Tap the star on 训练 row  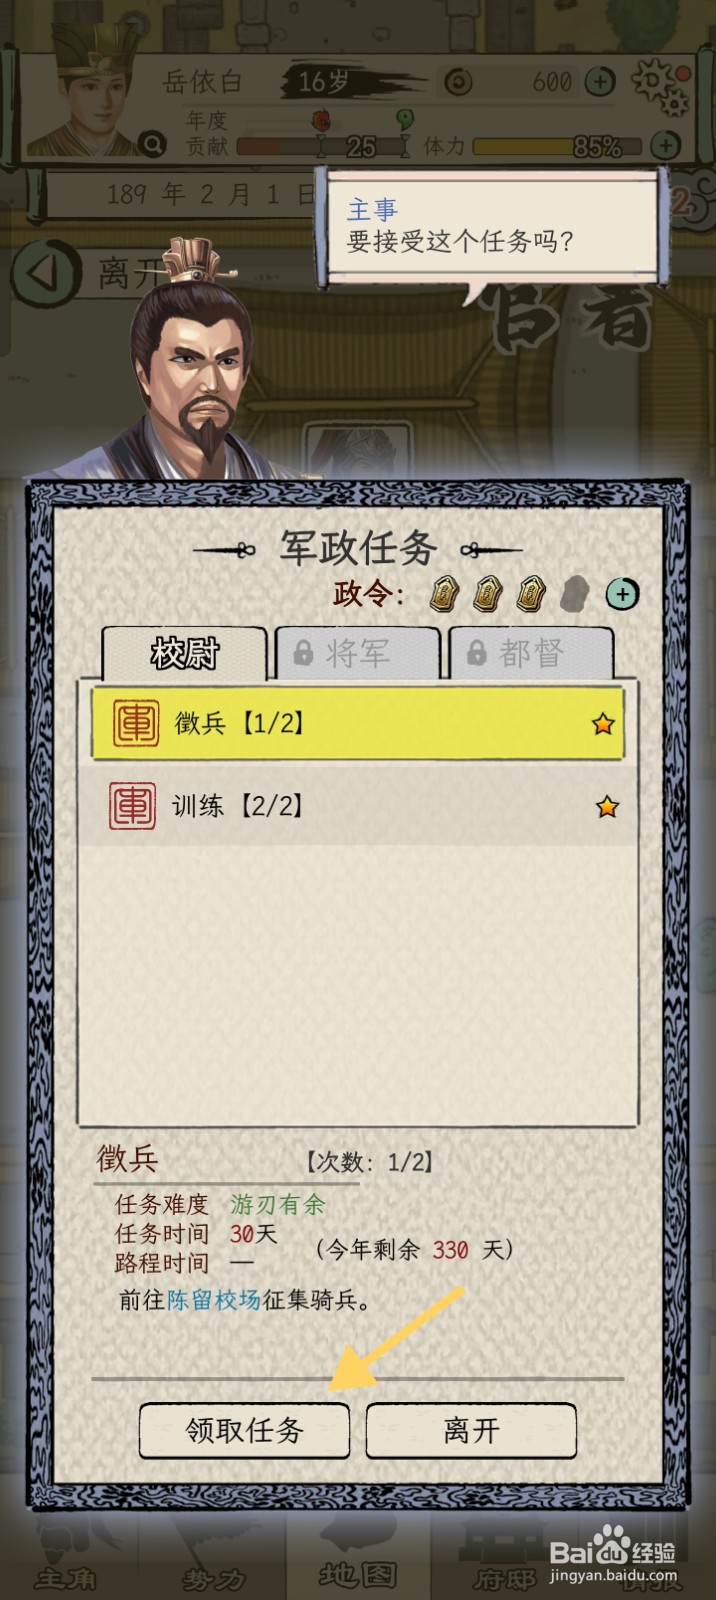click(607, 806)
